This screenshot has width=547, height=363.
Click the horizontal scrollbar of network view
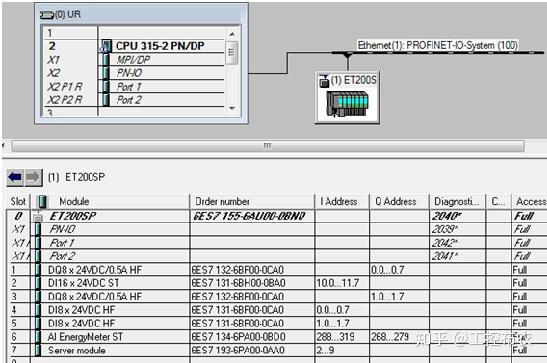click(268, 146)
